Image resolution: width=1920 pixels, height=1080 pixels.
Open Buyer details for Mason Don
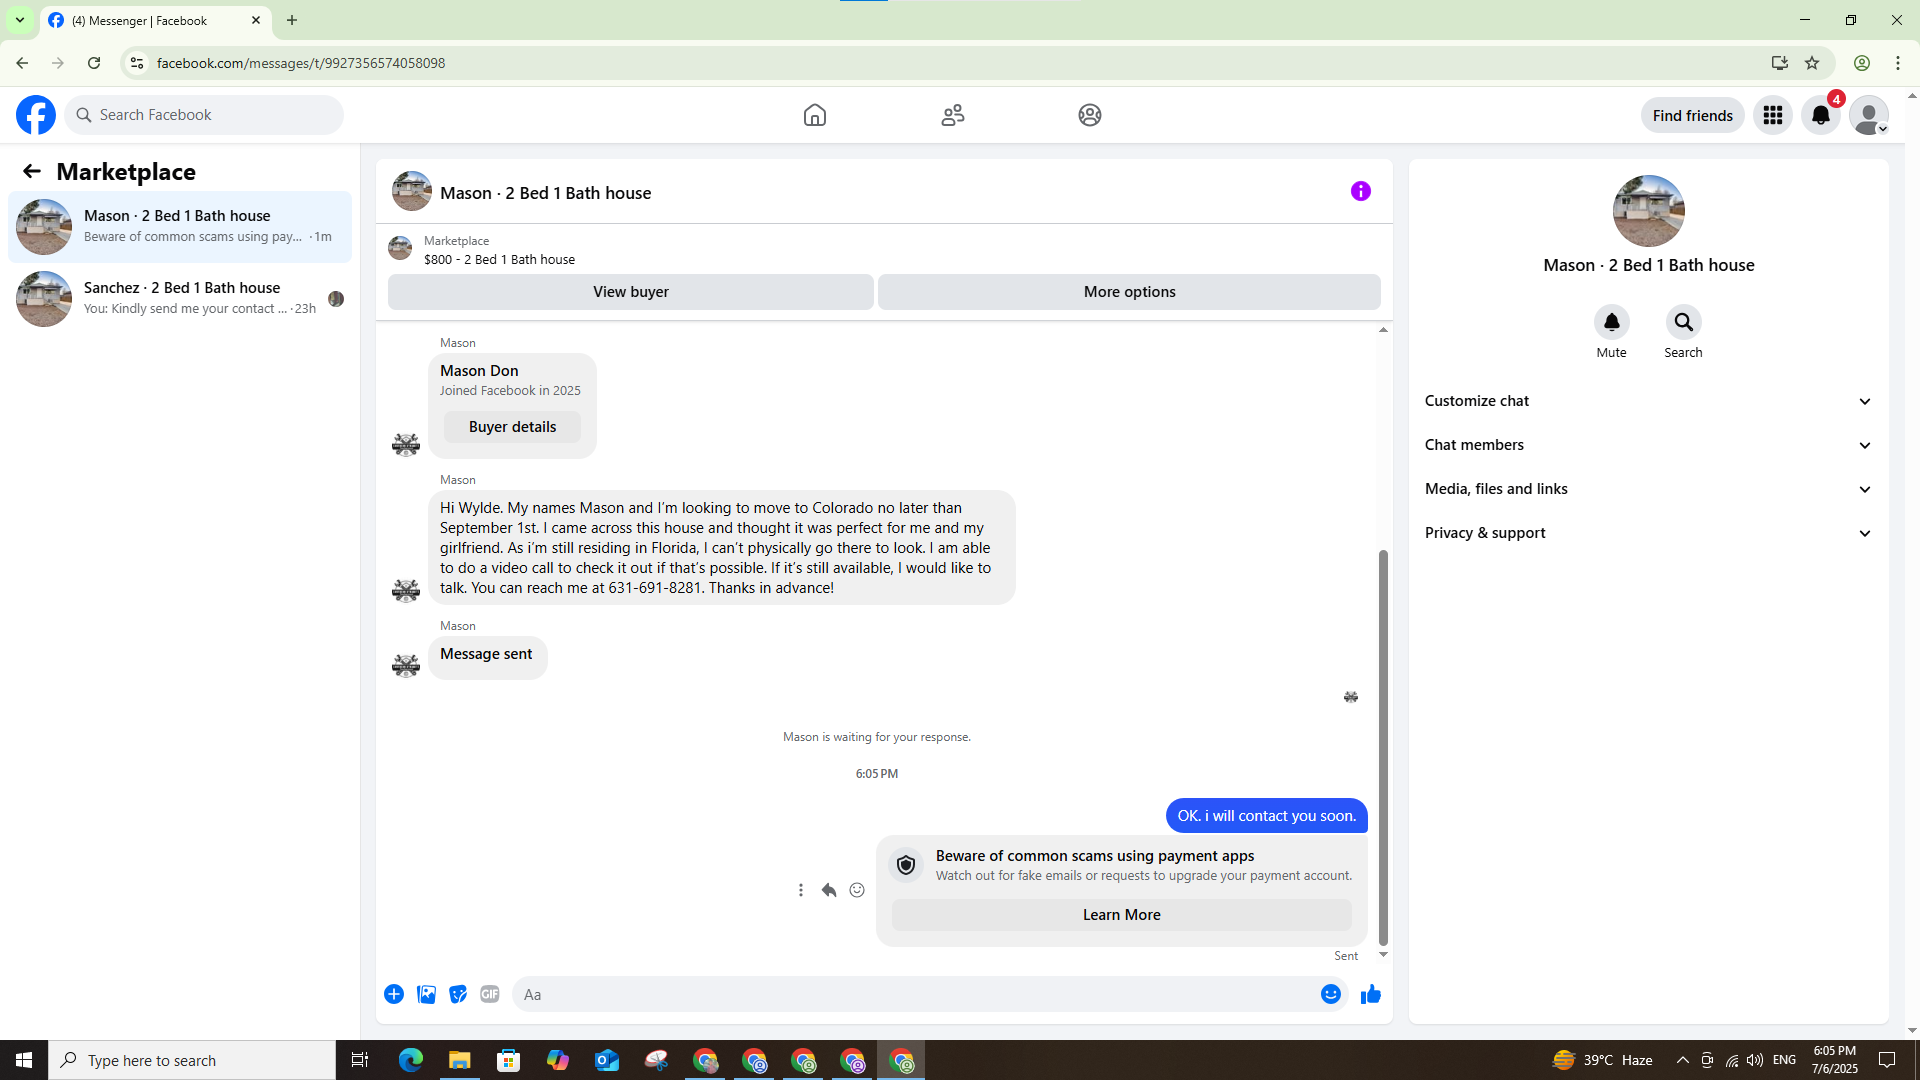pos(512,427)
